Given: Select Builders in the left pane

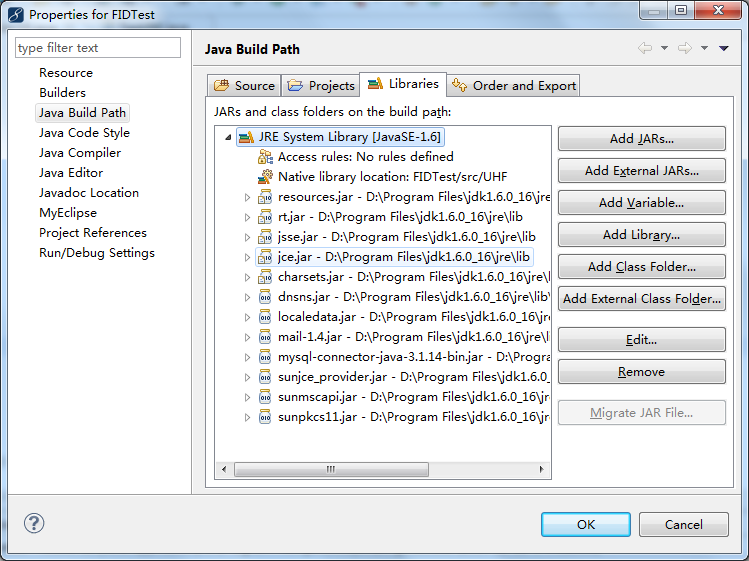Looking at the screenshot, I should pos(62,93).
